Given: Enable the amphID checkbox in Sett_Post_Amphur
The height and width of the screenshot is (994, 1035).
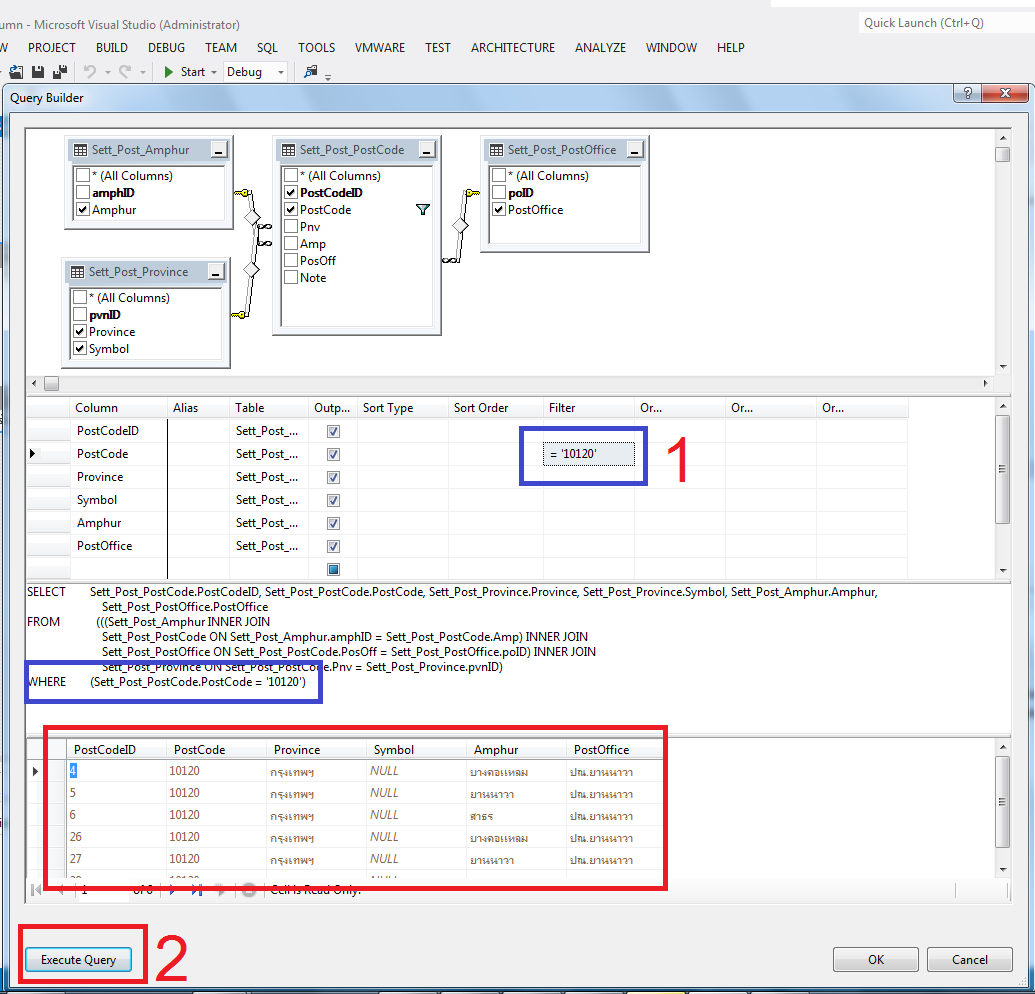Looking at the screenshot, I should click(x=83, y=193).
